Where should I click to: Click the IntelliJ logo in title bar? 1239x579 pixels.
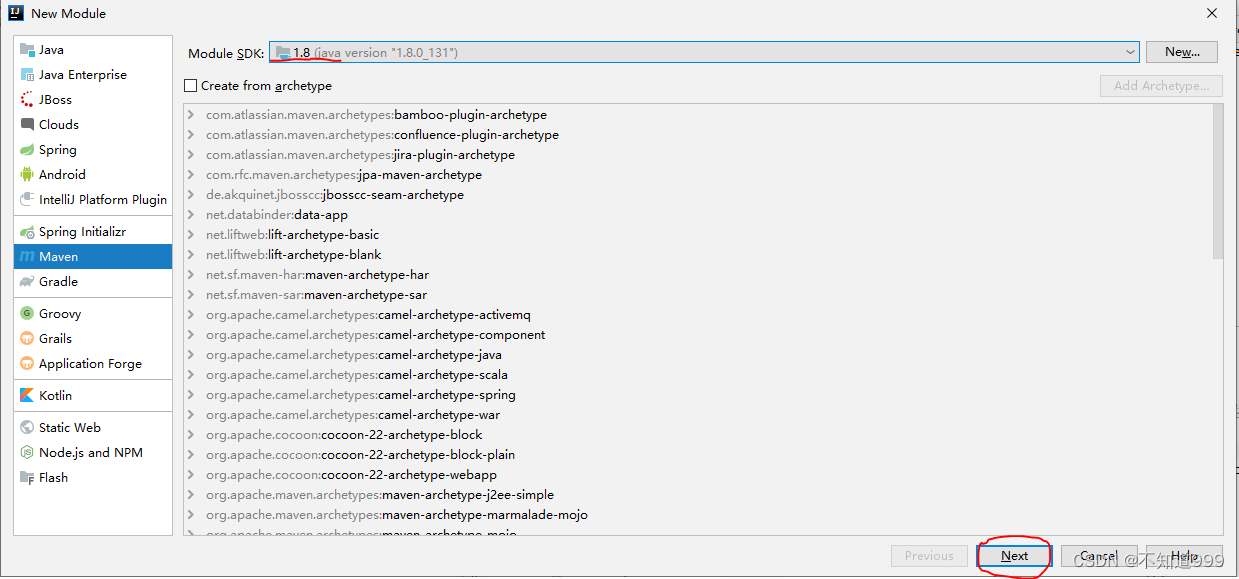coord(15,13)
